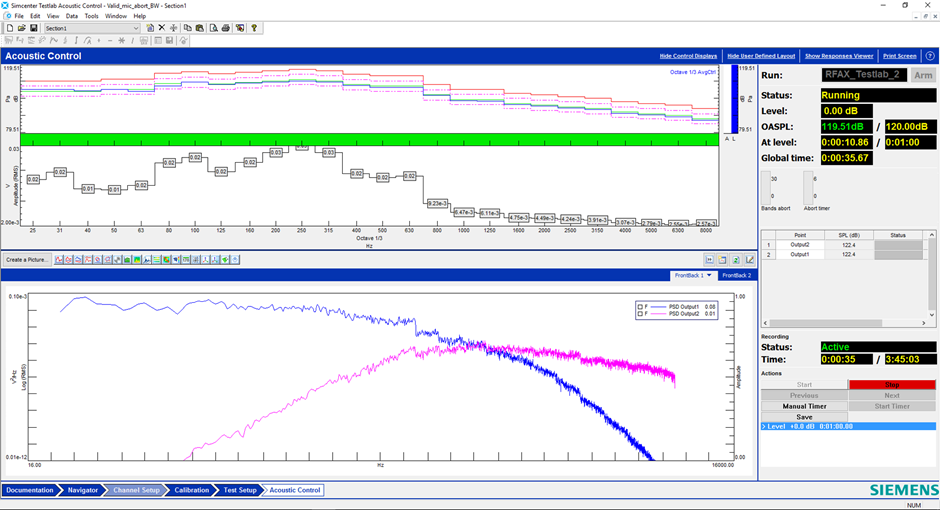
Task: Click the Paste clipboard icon
Action: click(x=200, y=28)
